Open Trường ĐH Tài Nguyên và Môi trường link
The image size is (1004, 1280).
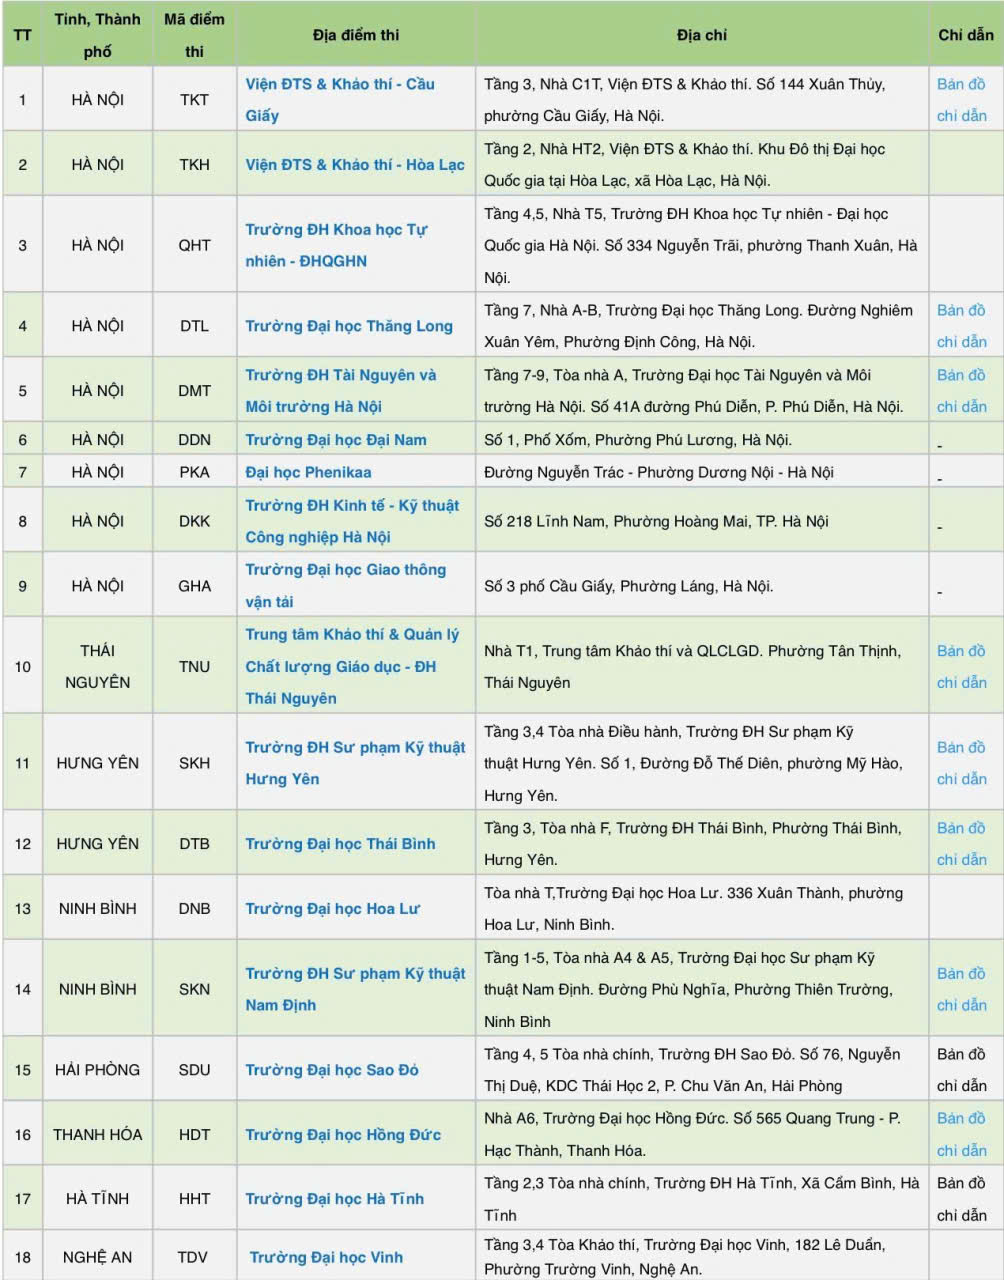click(x=341, y=391)
